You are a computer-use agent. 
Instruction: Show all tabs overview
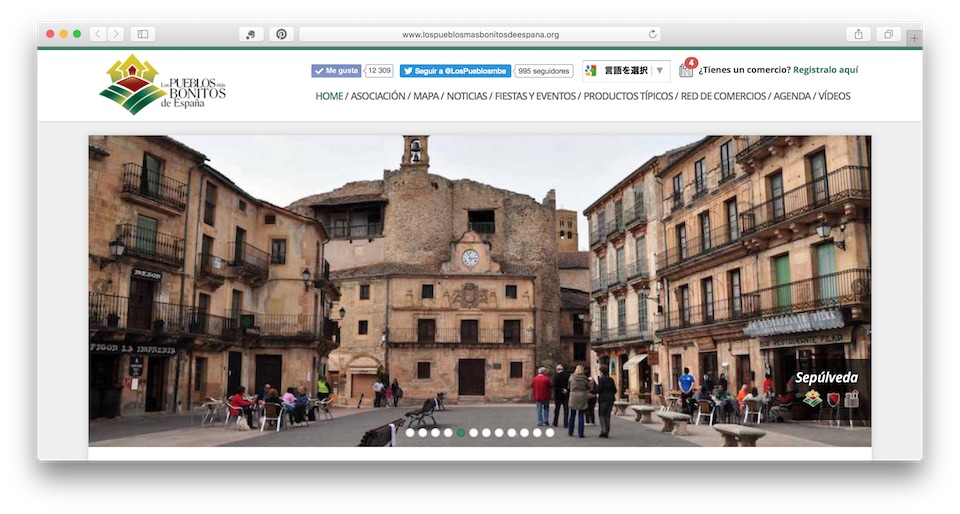tap(888, 34)
